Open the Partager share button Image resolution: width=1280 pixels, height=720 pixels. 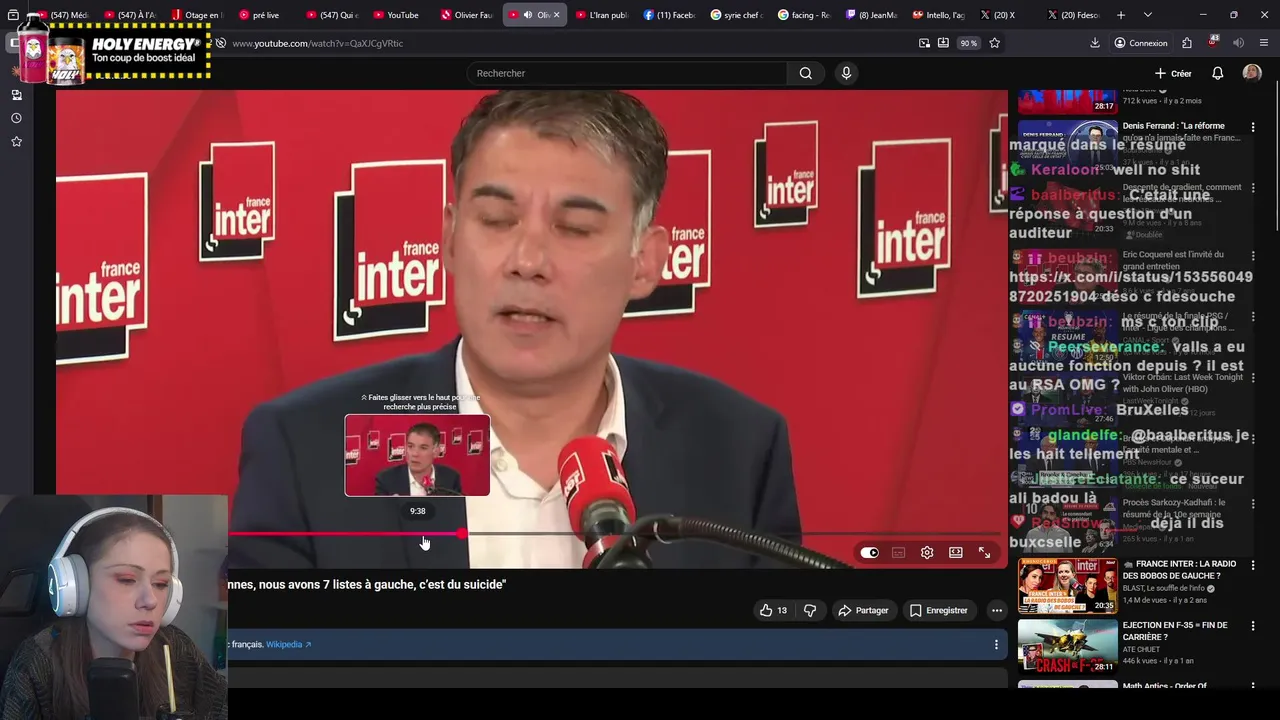863,610
